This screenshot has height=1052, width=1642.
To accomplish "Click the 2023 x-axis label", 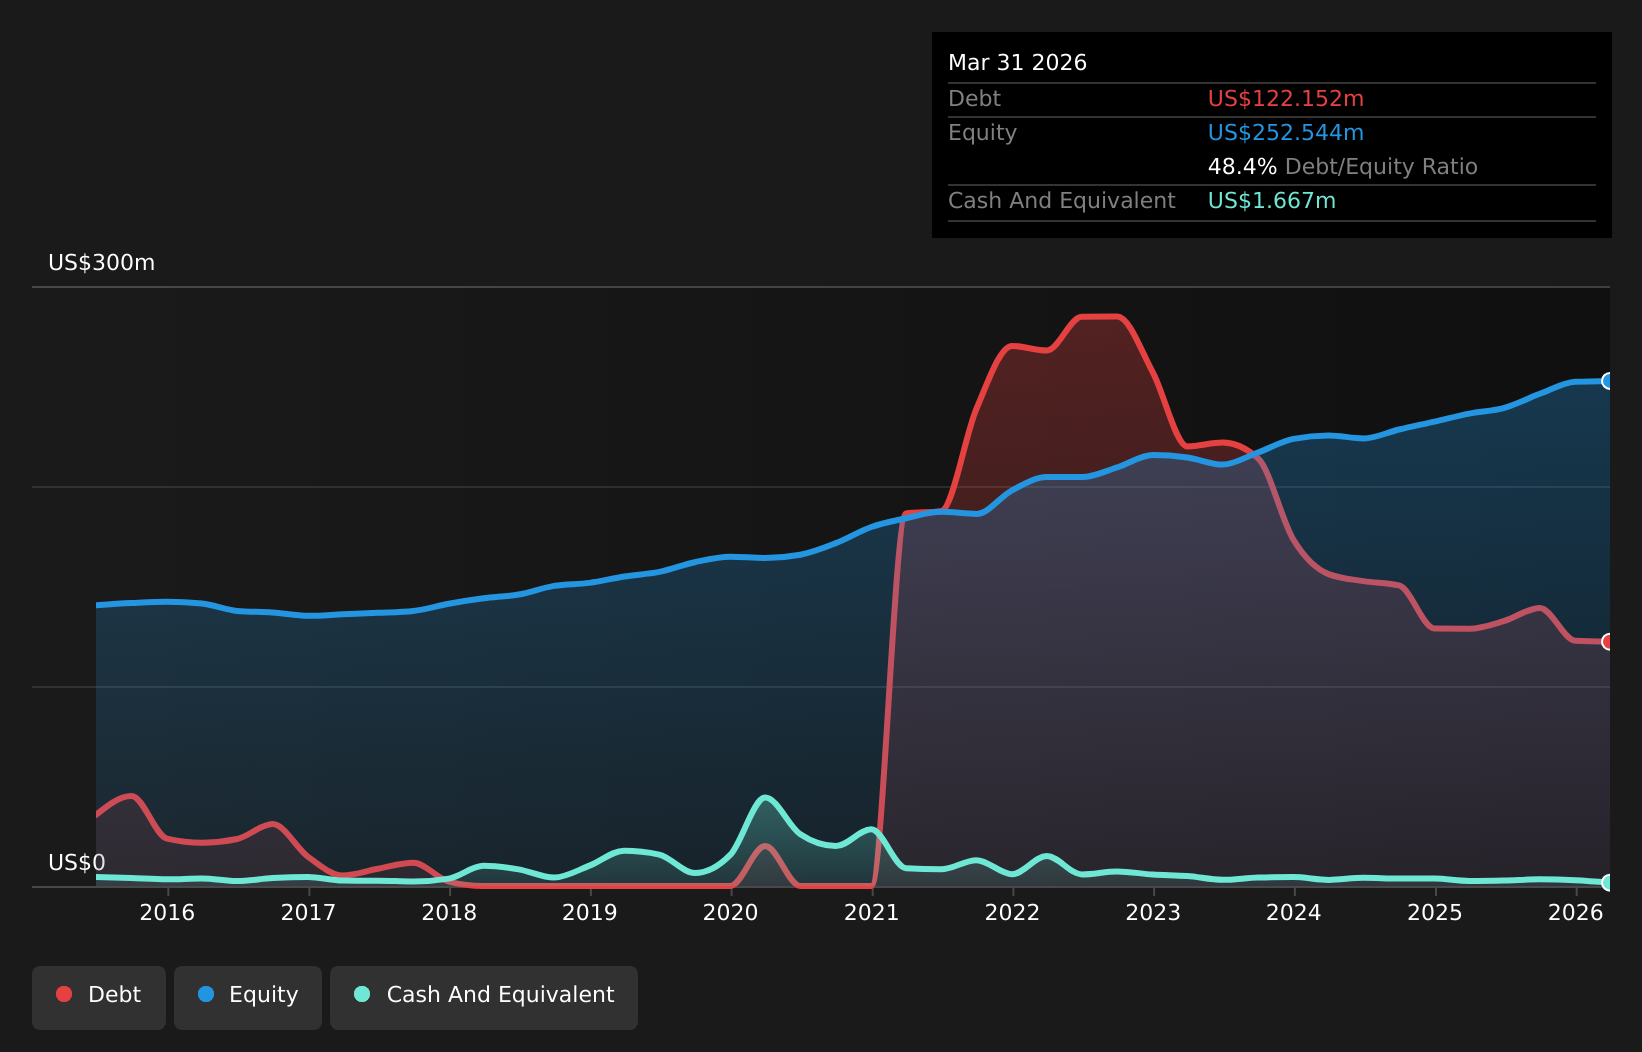I will 1153,913.
